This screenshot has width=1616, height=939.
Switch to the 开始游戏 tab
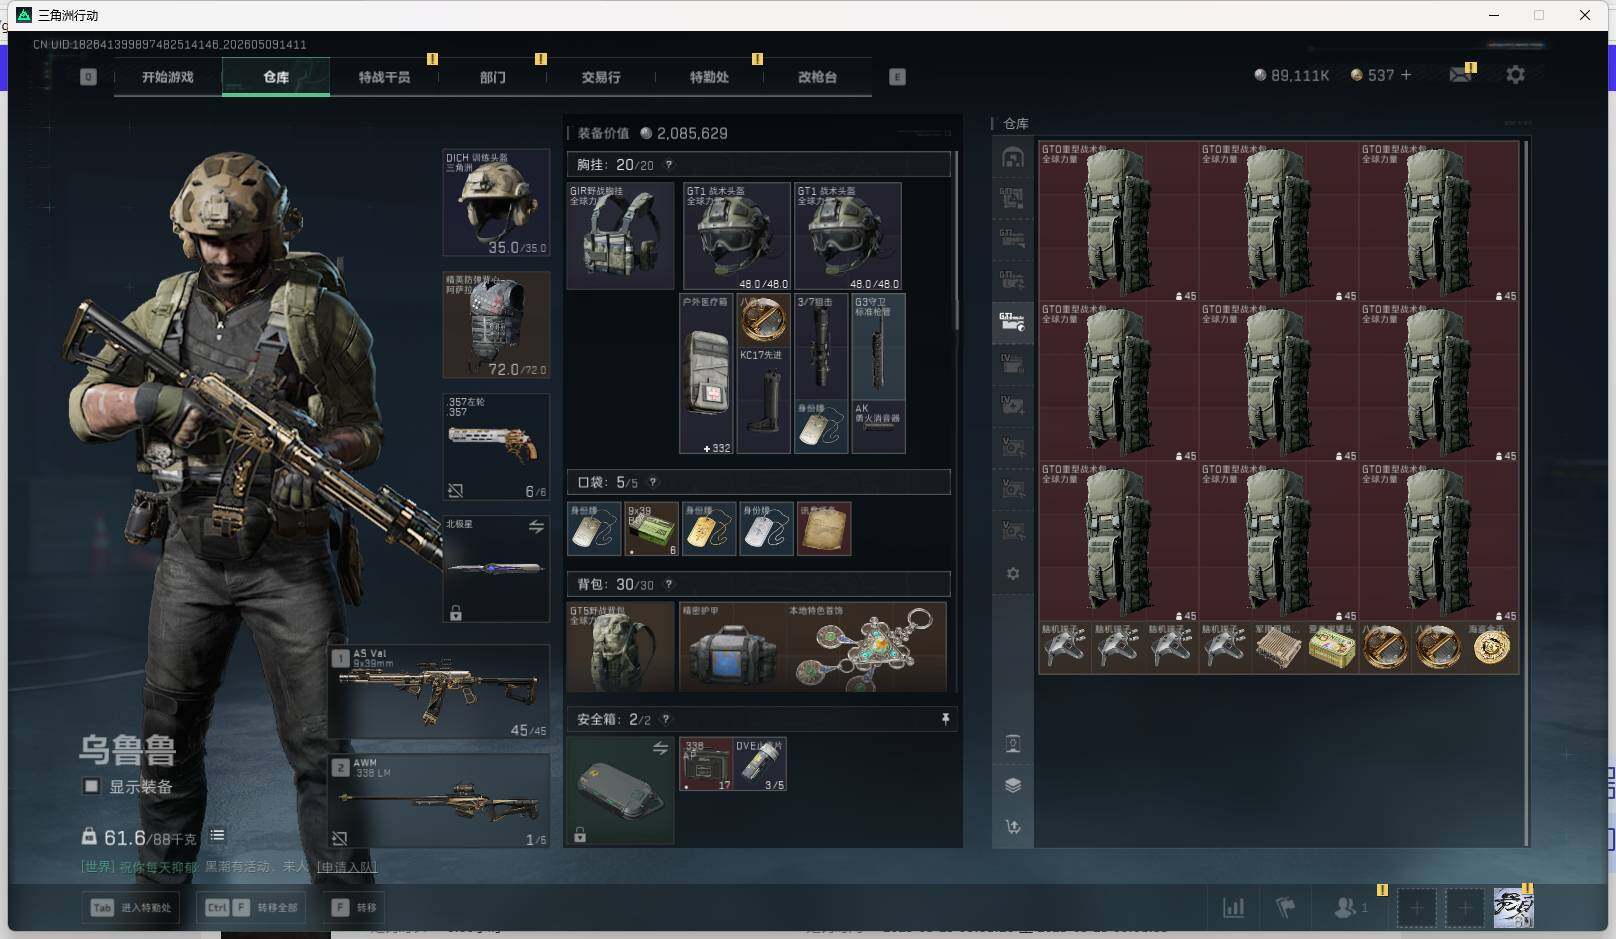168,77
